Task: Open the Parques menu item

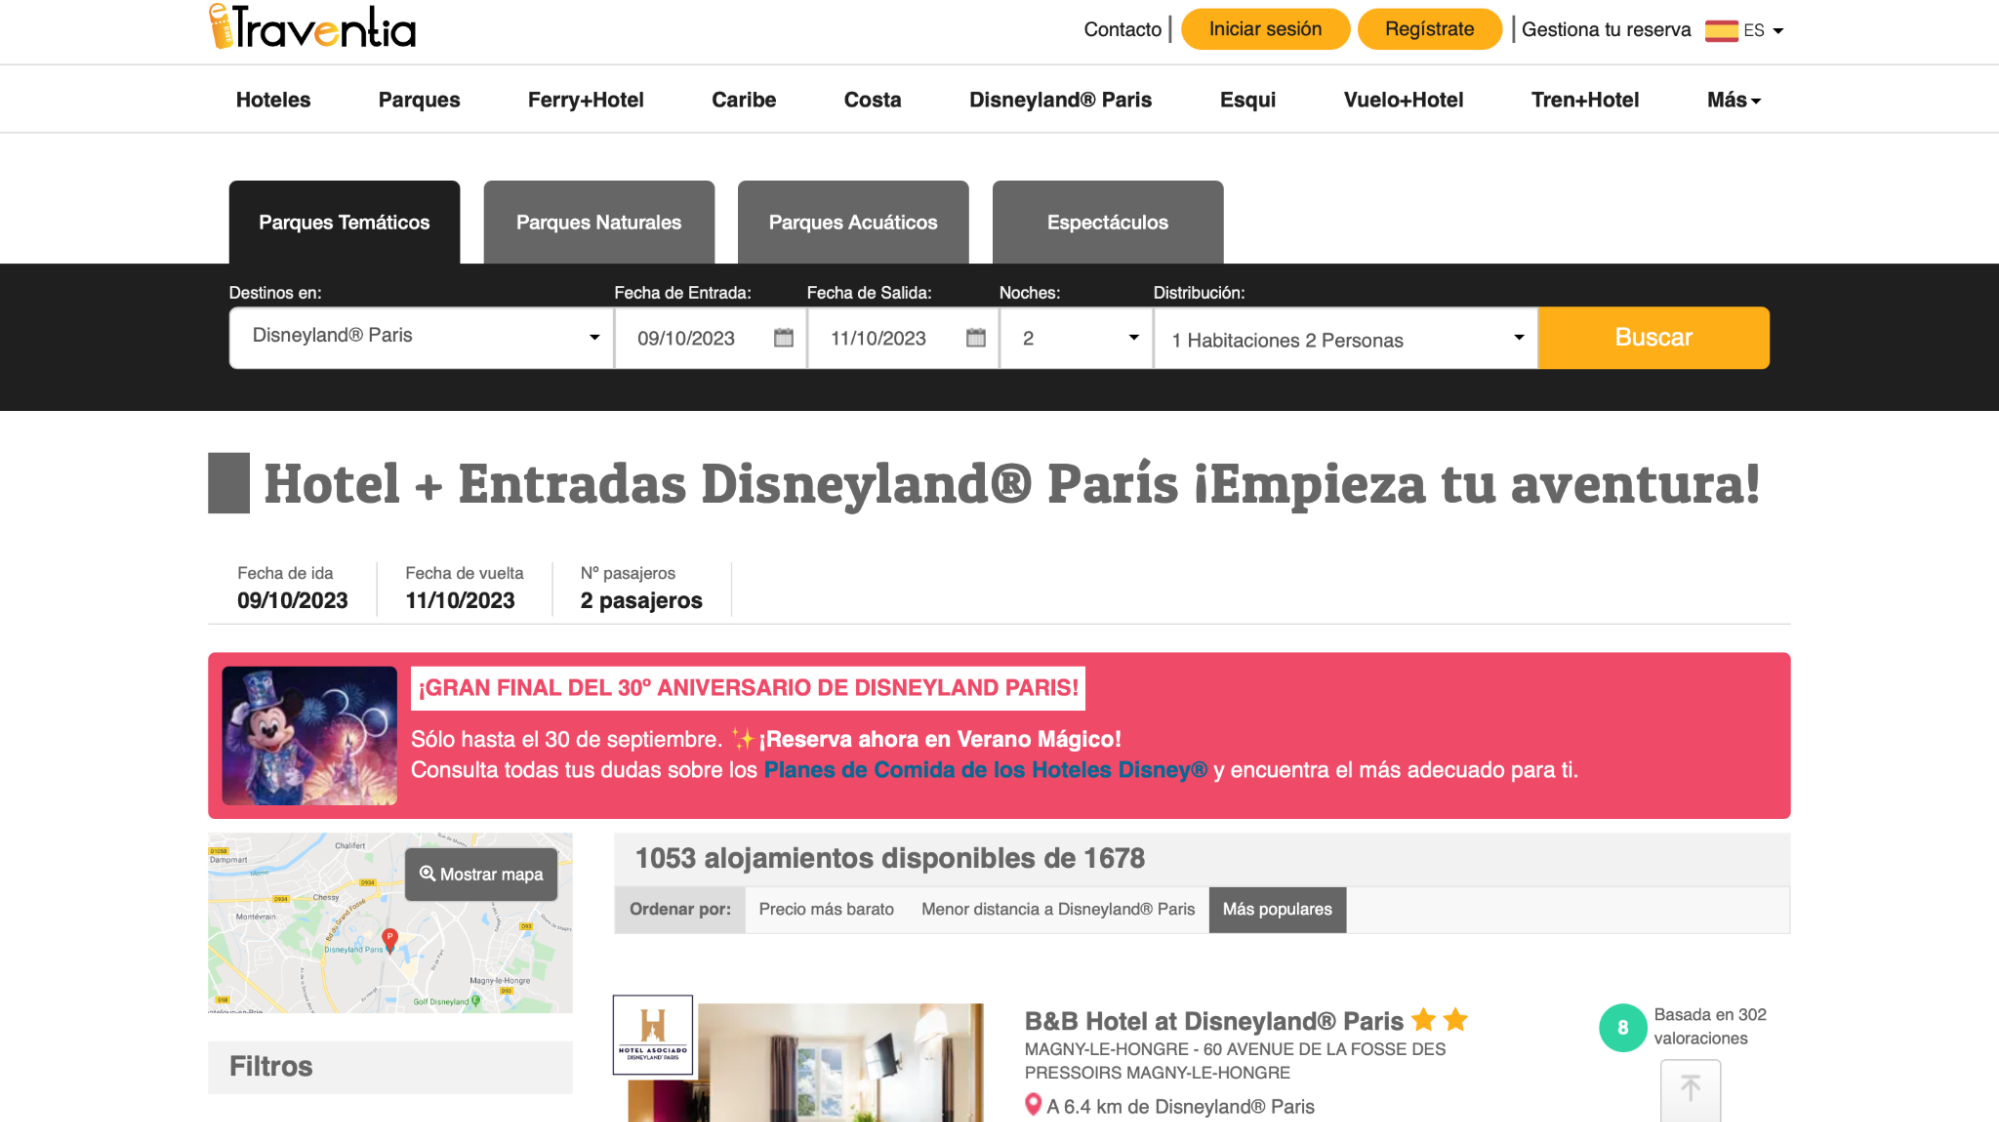Action: tap(419, 100)
